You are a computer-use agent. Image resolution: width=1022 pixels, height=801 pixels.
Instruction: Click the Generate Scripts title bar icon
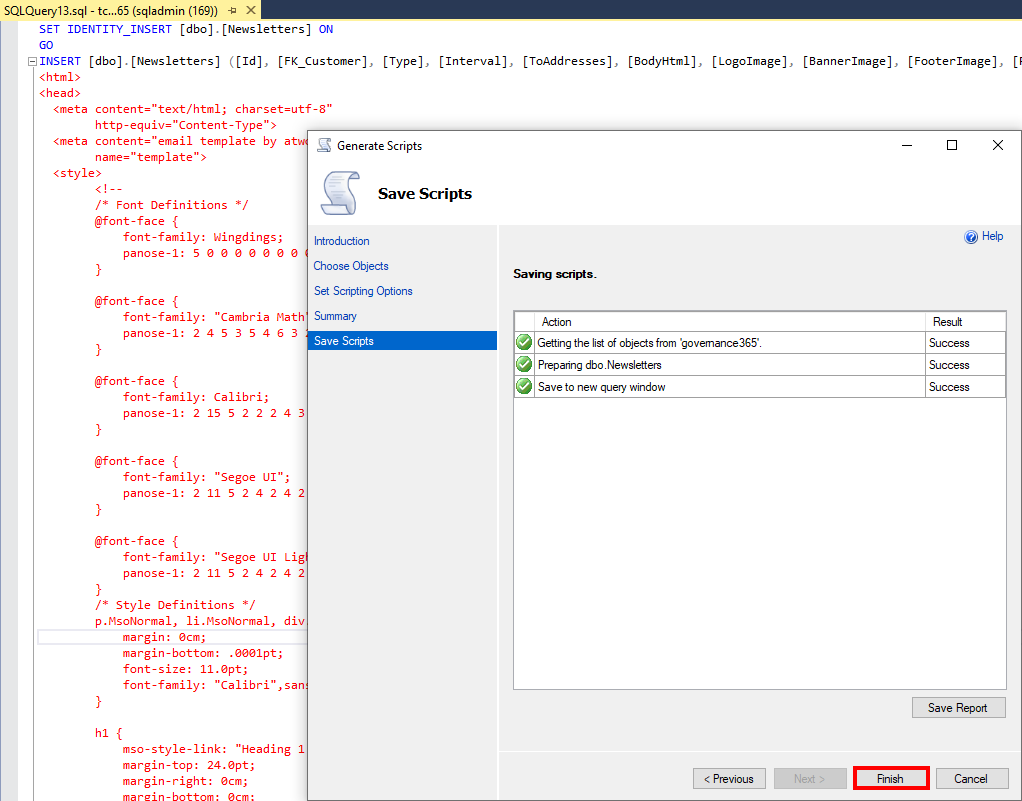click(324, 145)
